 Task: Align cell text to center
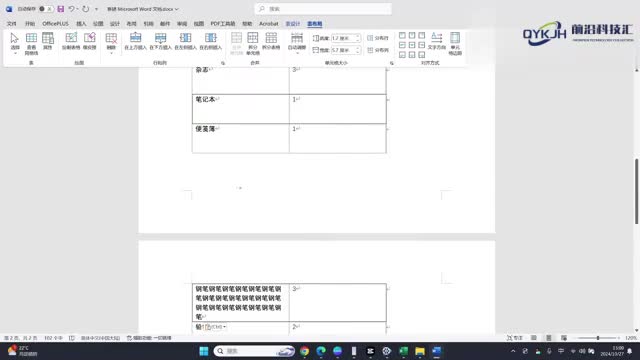412,45
